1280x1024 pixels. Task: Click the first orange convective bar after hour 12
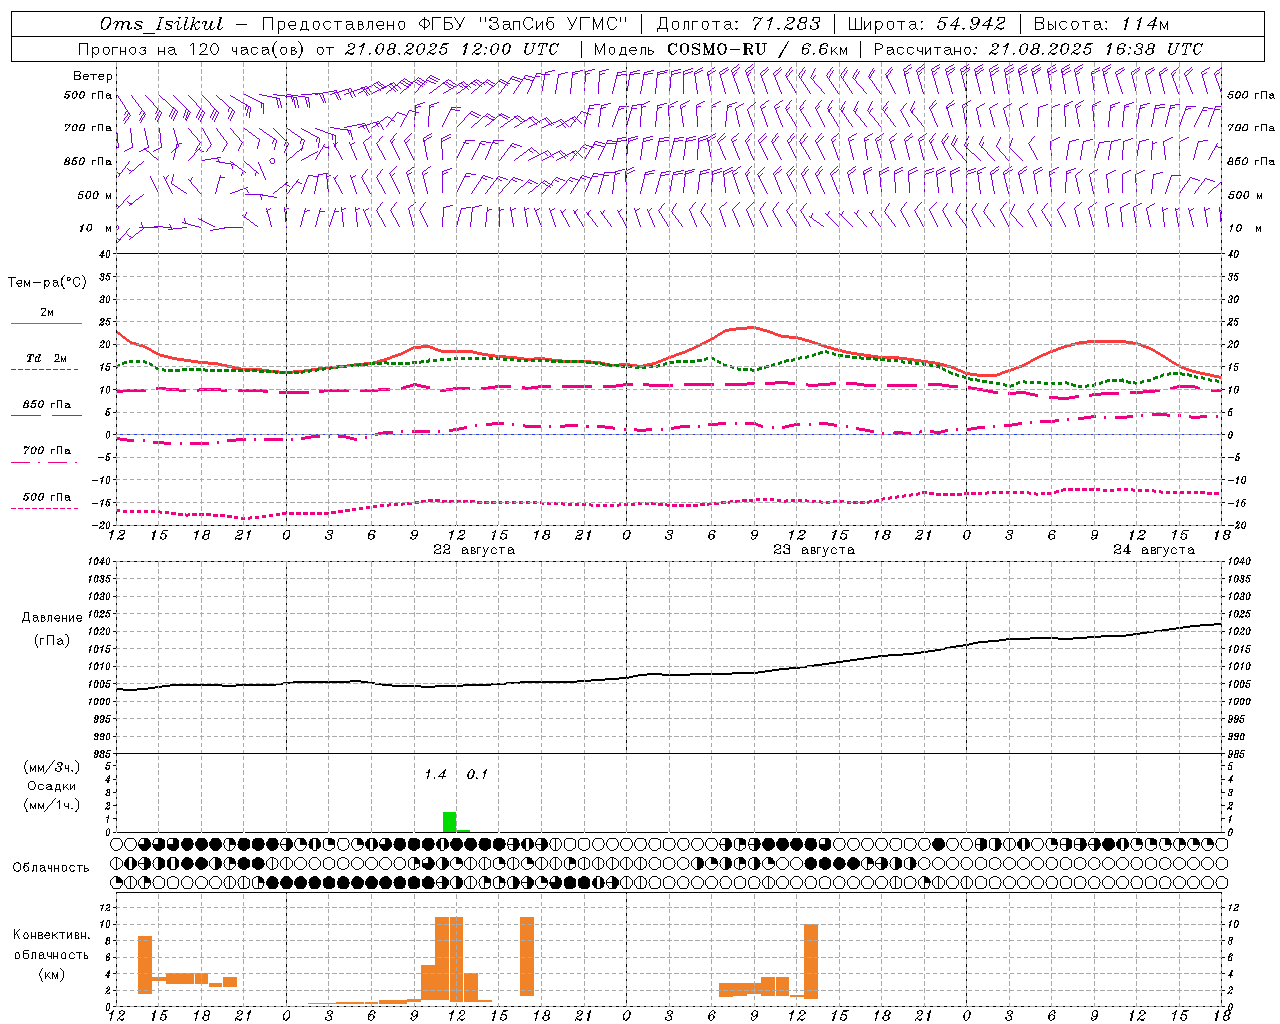coord(145,965)
